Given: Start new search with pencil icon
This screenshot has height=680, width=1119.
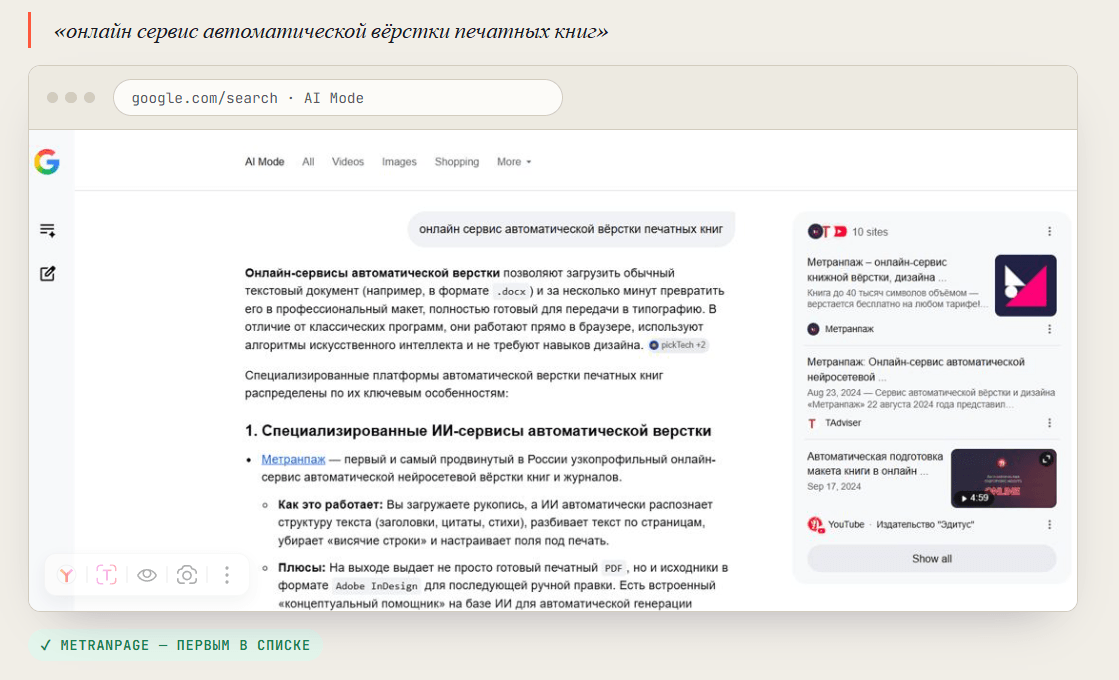Looking at the screenshot, I should pos(47,274).
